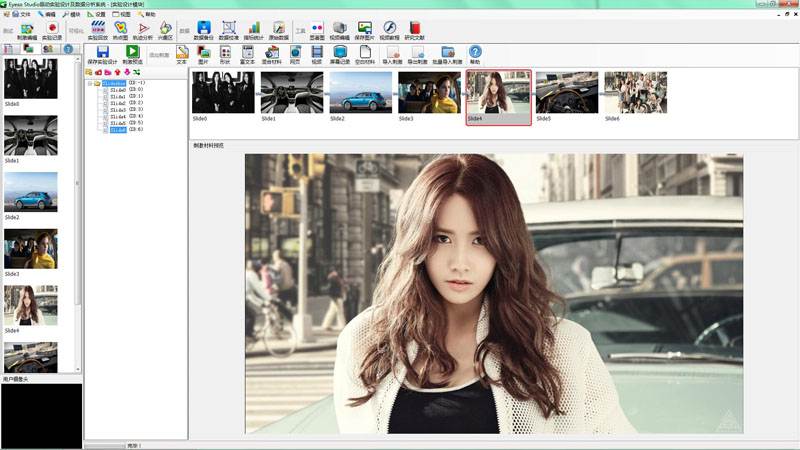Start the 刺激预览 green play preview
Screen dimensions: 800x450
(x=132, y=53)
